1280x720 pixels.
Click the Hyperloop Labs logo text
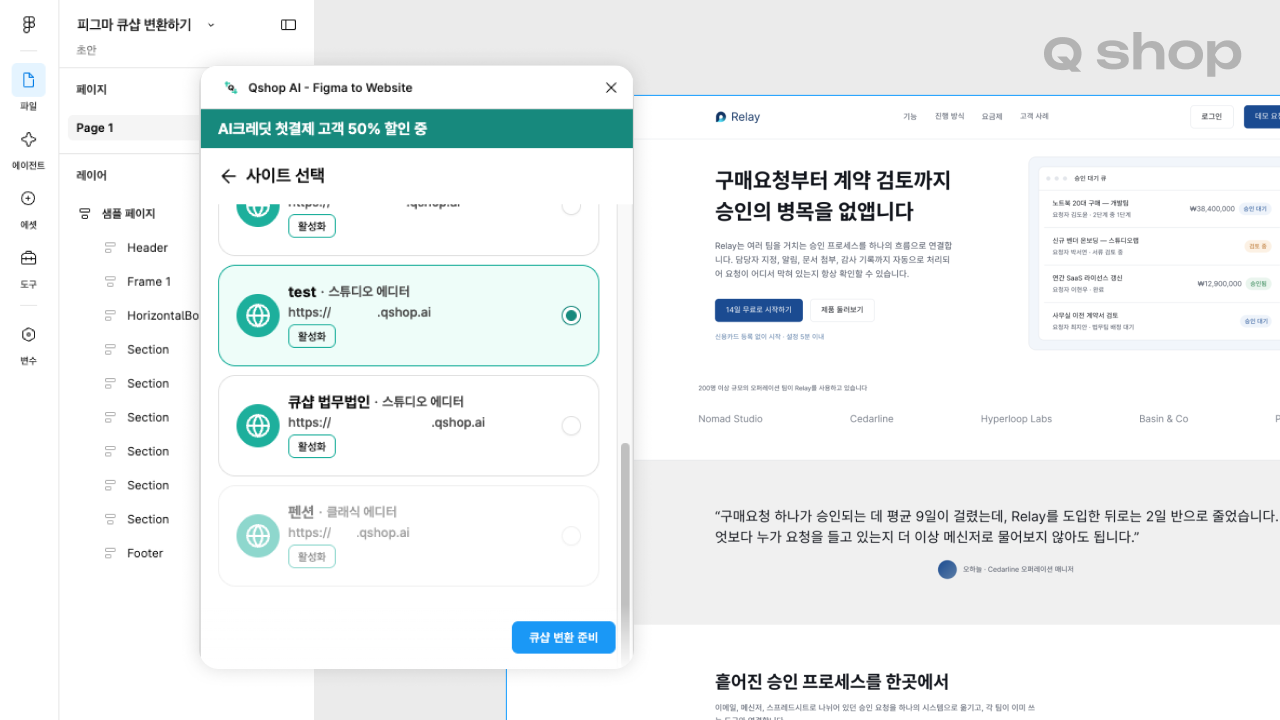[1016, 419]
